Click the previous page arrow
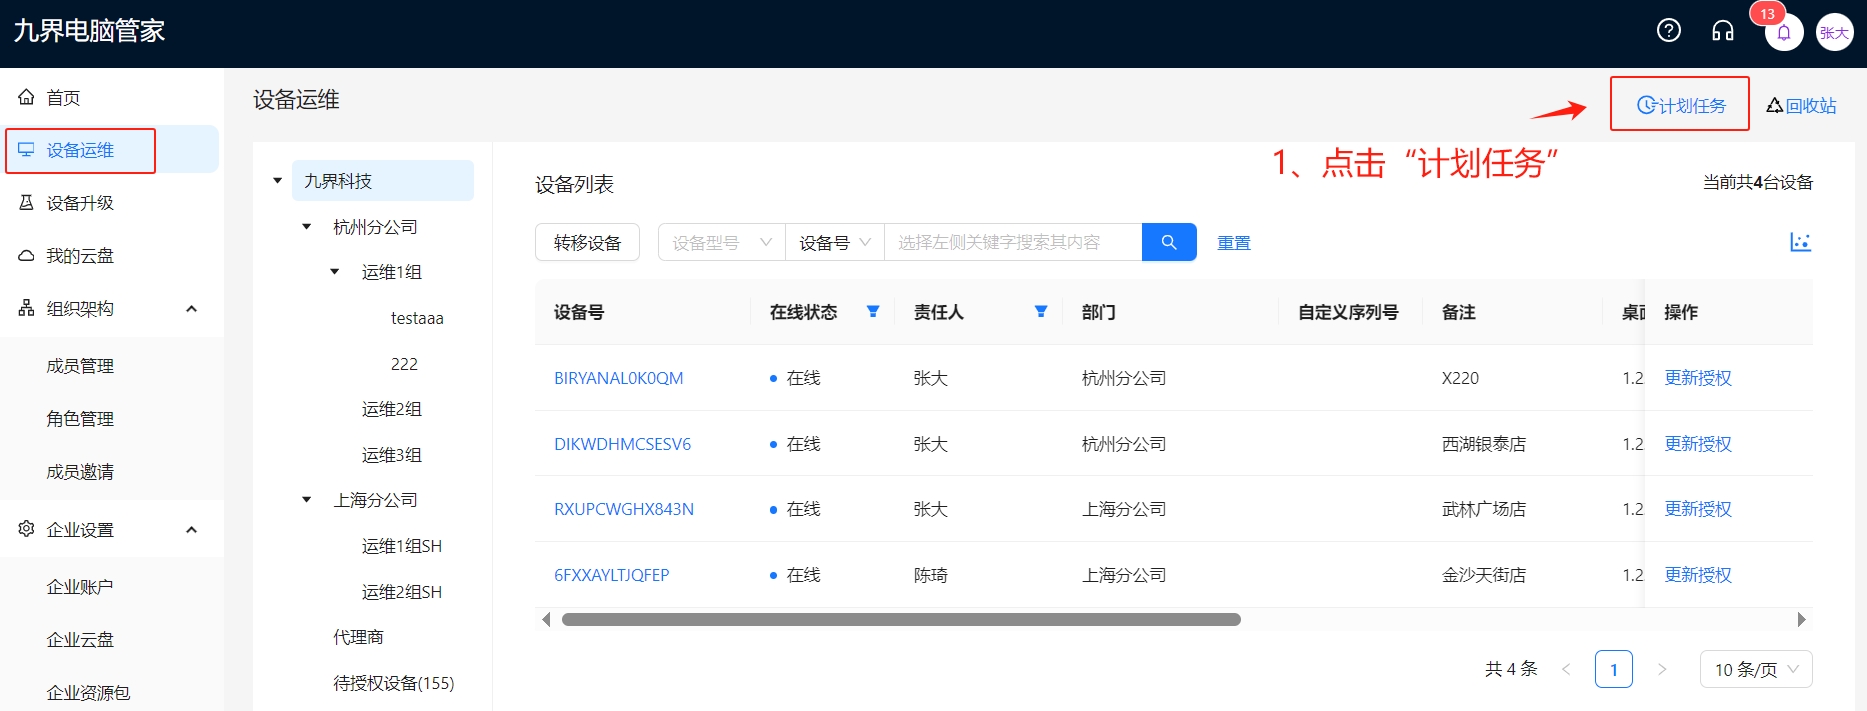The height and width of the screenshot is (711, 1867). pyautogui.click(x=1566, y=669)
